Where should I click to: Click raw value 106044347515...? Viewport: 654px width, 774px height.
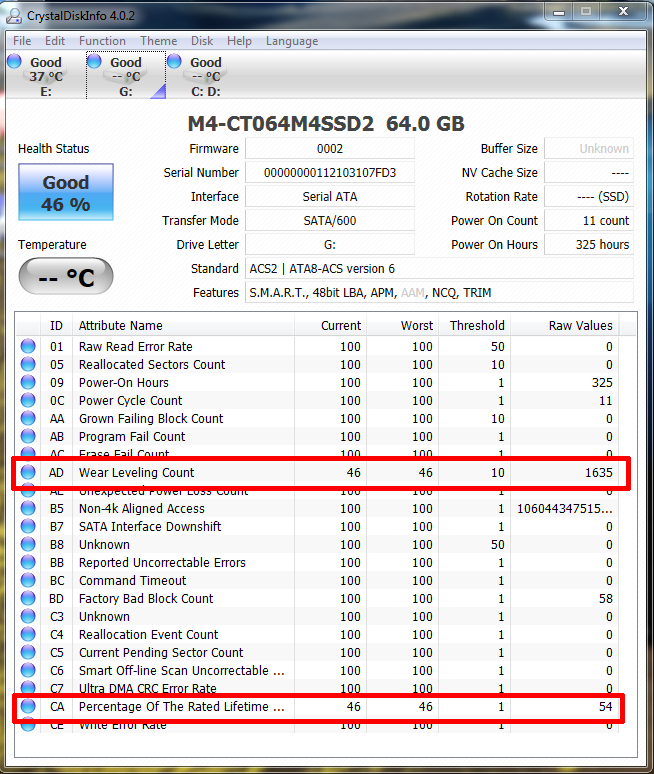(565, 508)
